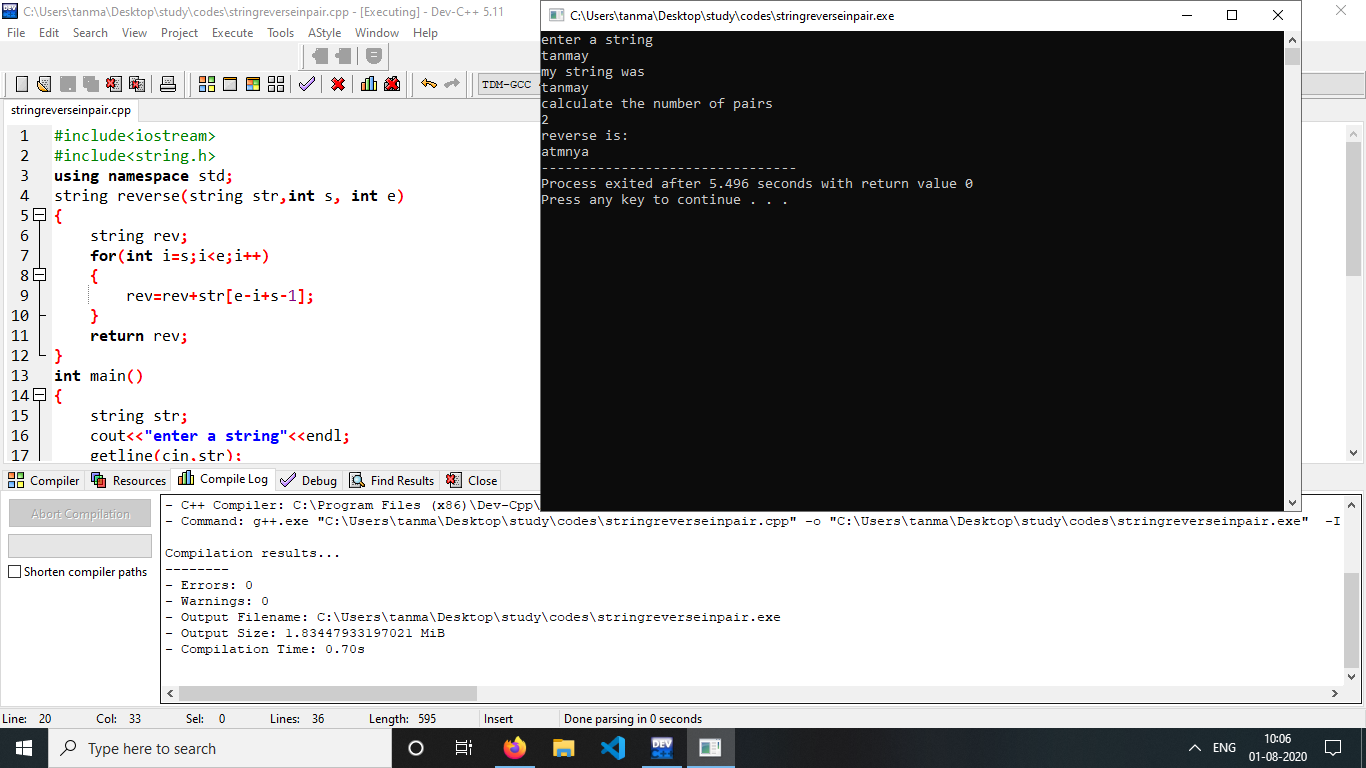Open the Project menu
Image resolution: width=1366 pixels, height=768 pixels.
[x=179, y=33]
